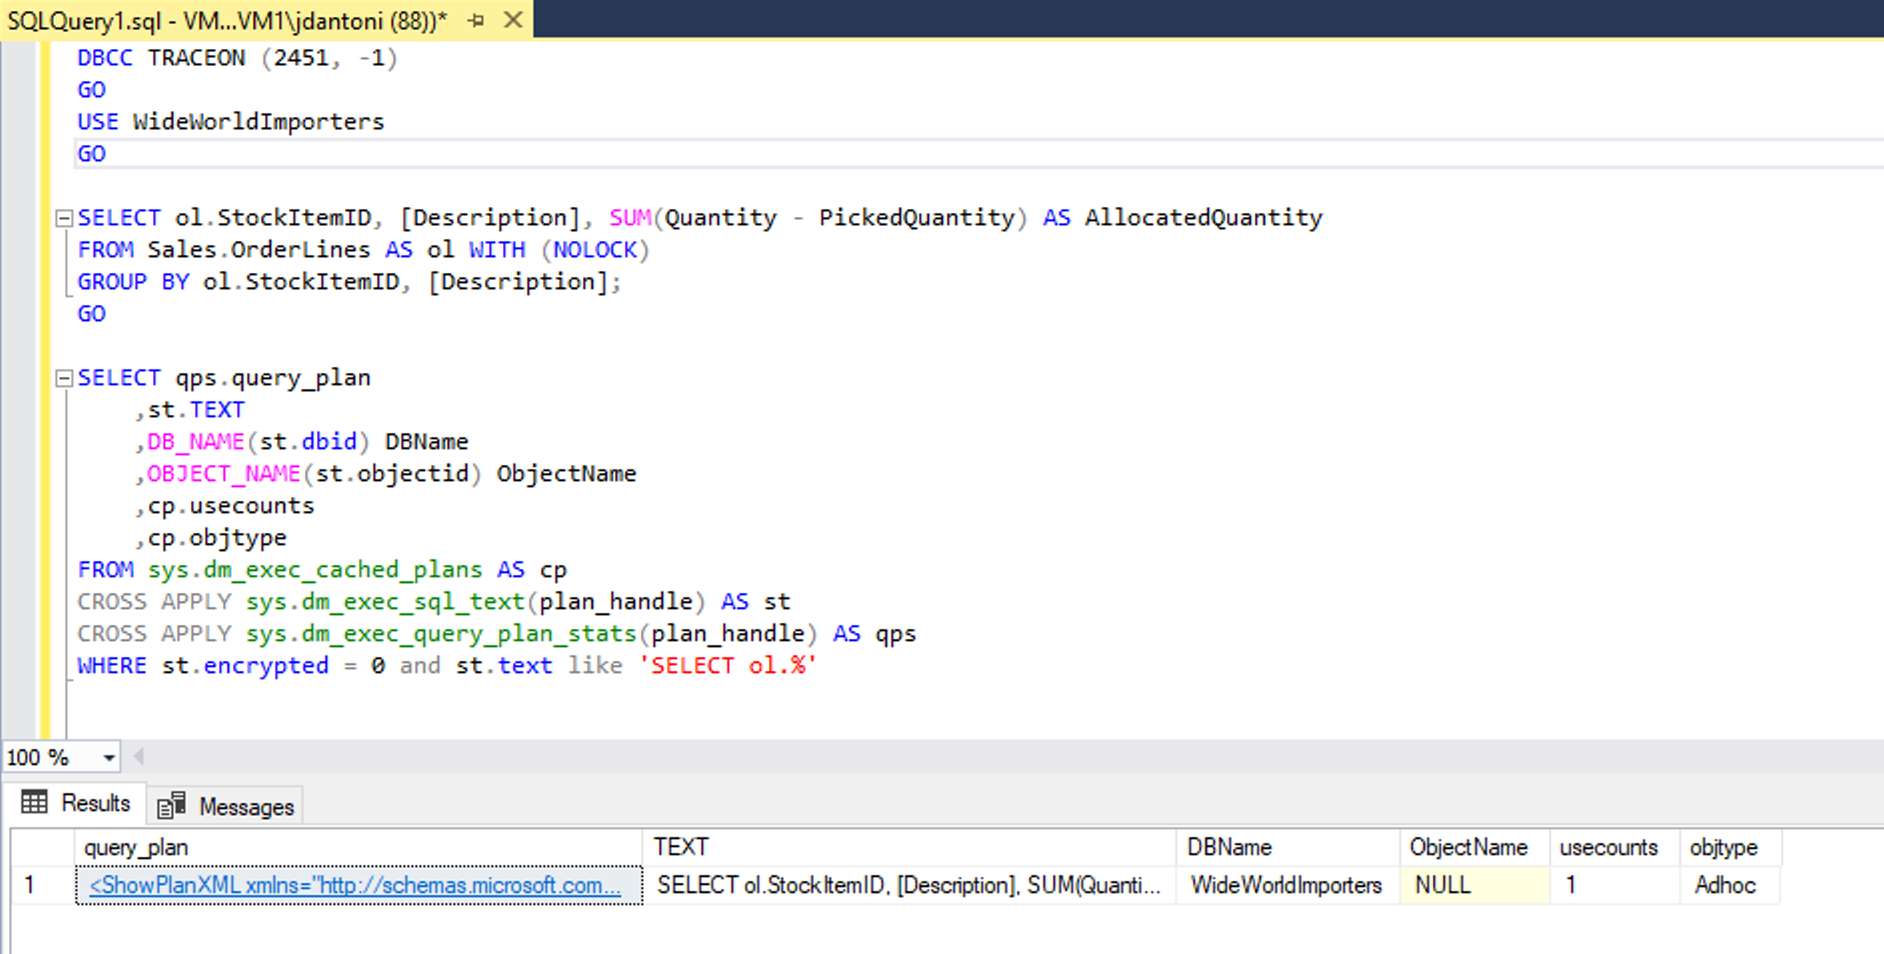
Task: Collapse the first SELECT query region
Action: tap(64, 216)
